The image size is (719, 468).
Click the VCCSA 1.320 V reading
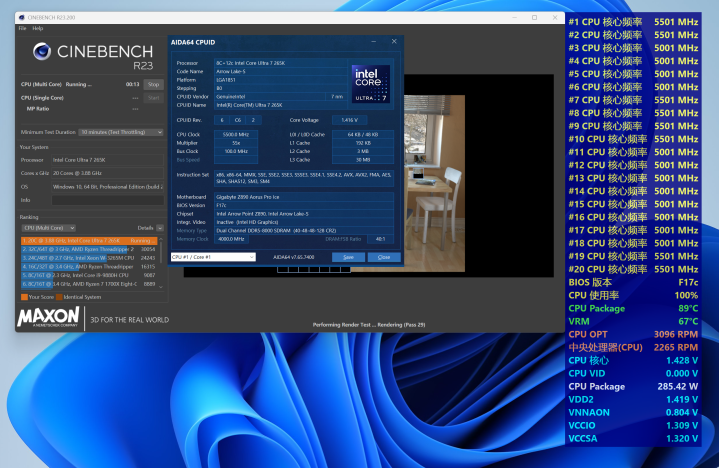coord(633,439)
